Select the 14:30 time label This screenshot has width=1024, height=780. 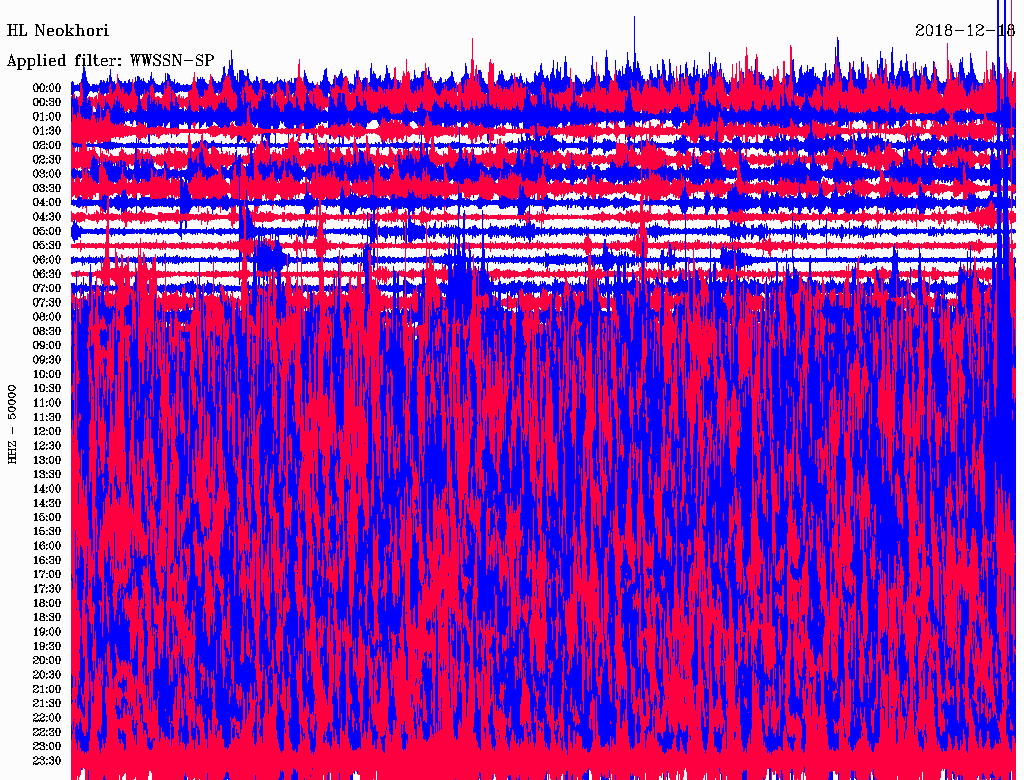coord(47,504)
